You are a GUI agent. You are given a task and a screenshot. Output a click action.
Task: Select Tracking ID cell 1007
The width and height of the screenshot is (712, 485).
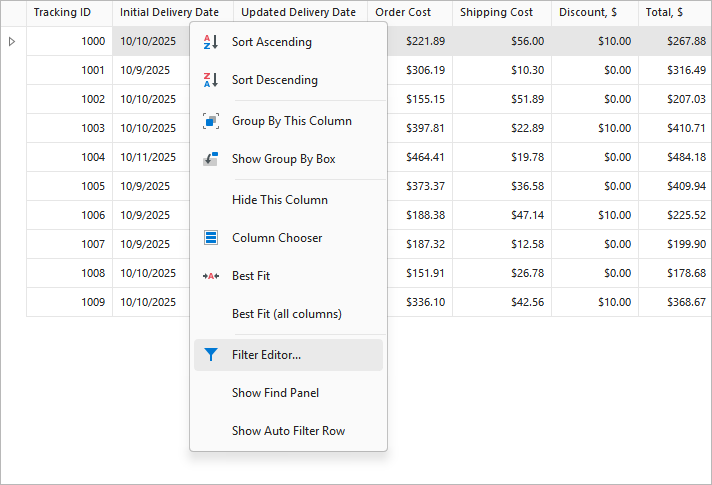point(69,244)
